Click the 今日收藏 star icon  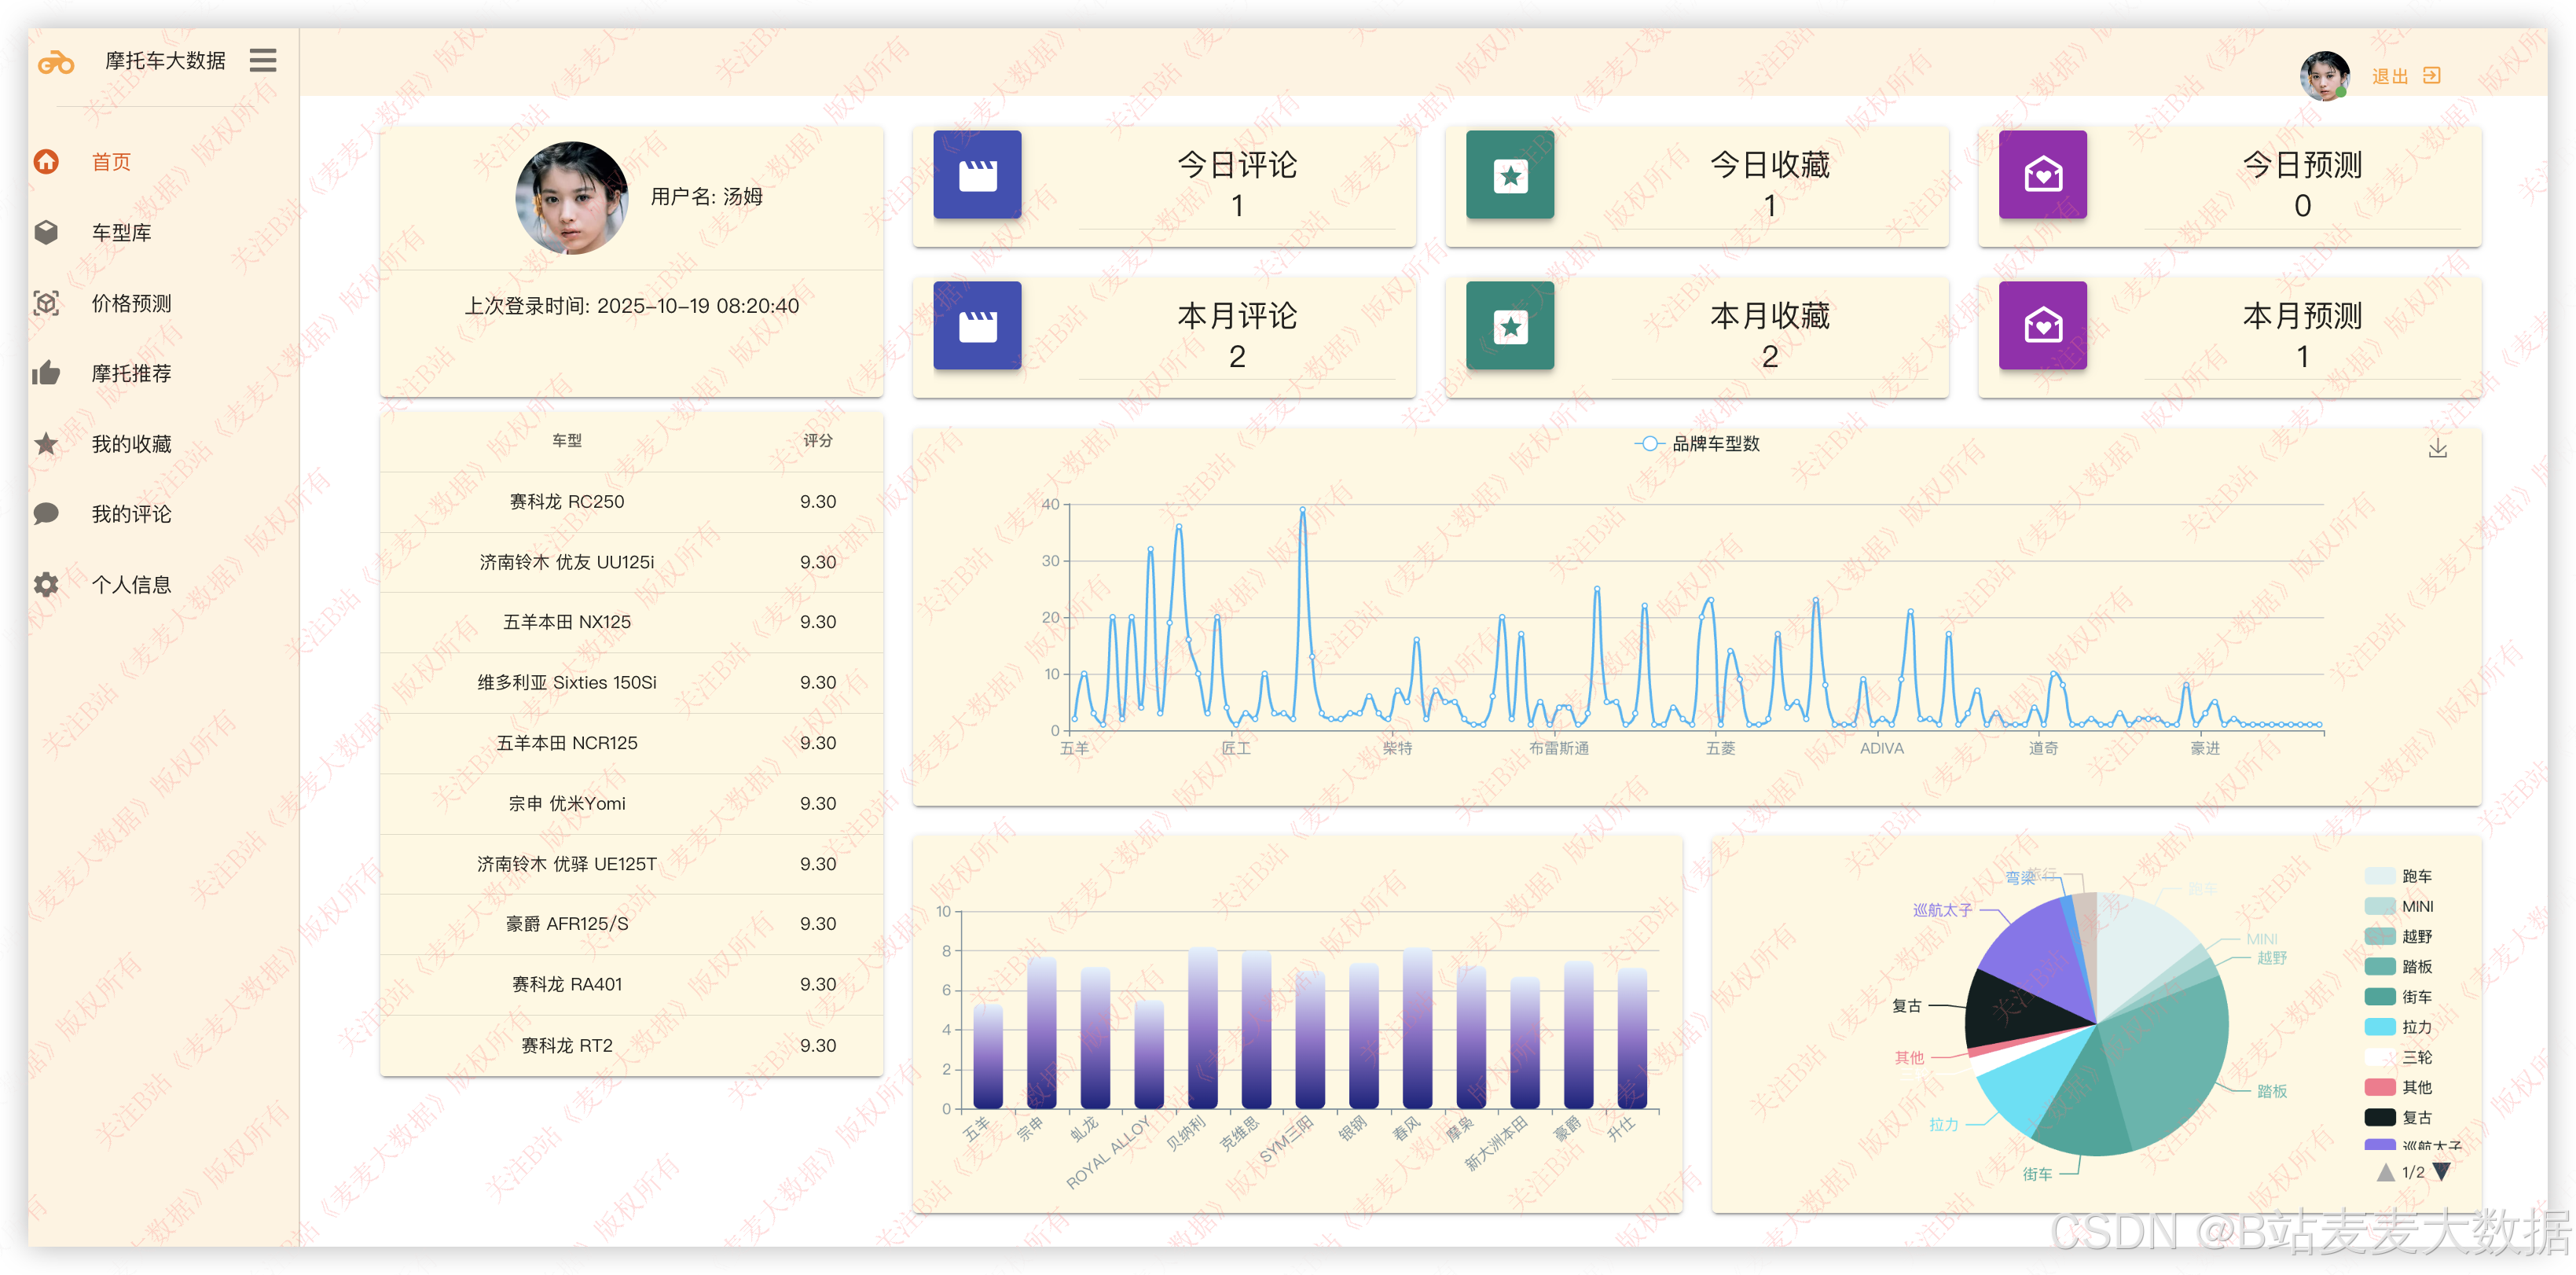point(1510,175)
